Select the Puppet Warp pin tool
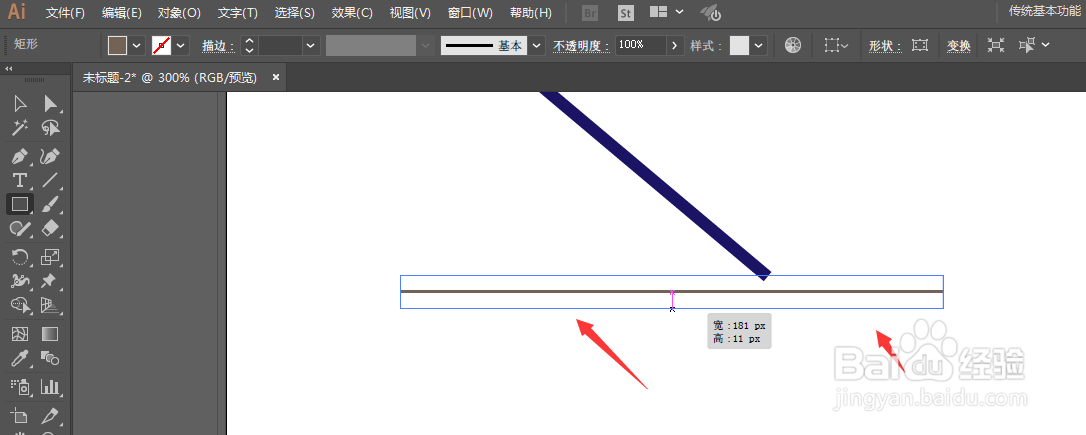 click(50, 281)
